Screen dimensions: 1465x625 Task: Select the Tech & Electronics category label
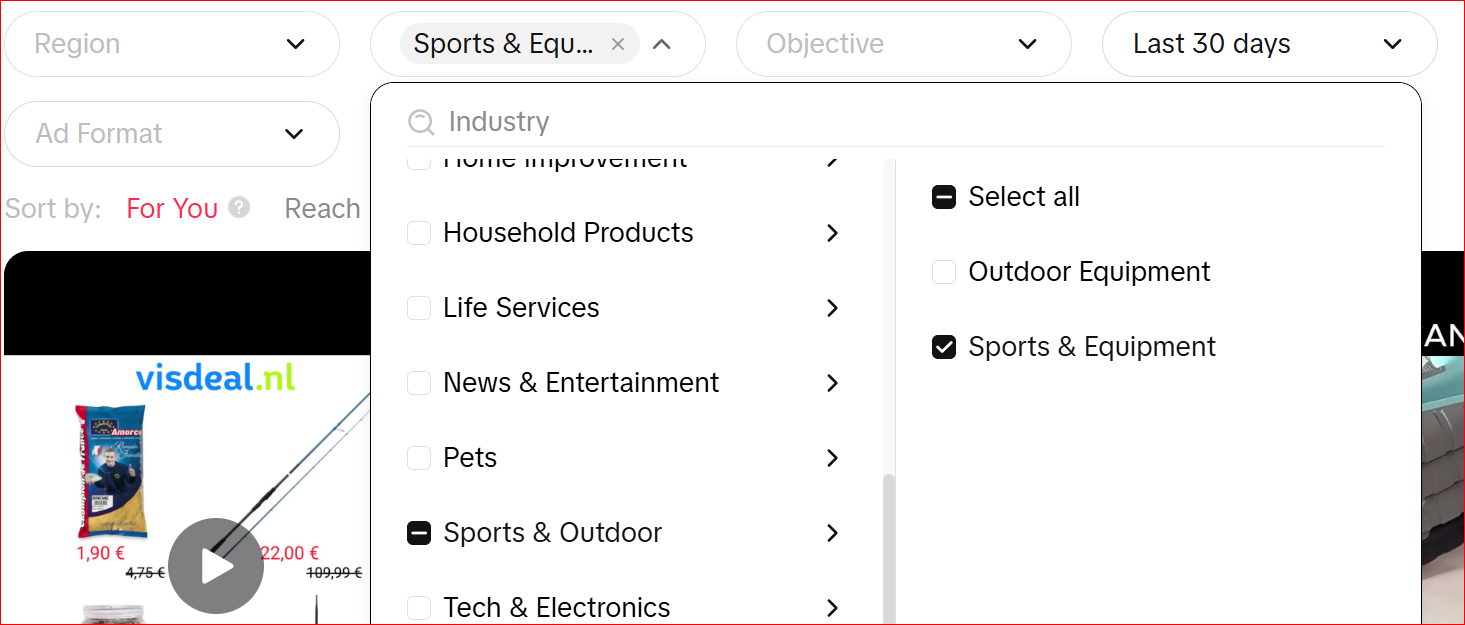pos(557,608)
